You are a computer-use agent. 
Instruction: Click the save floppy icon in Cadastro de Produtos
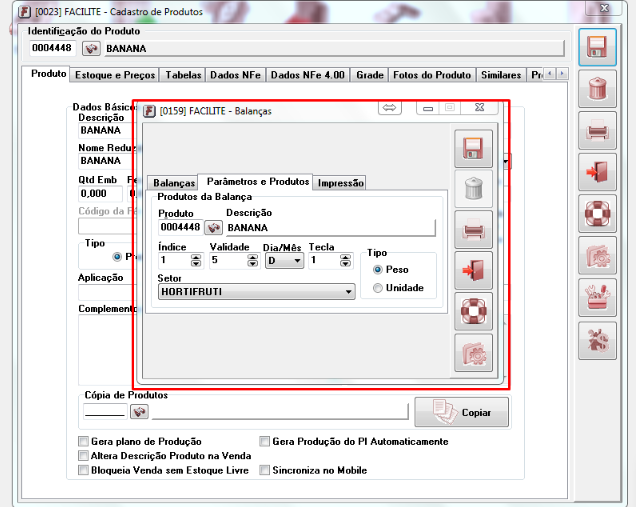coord(597,47)
